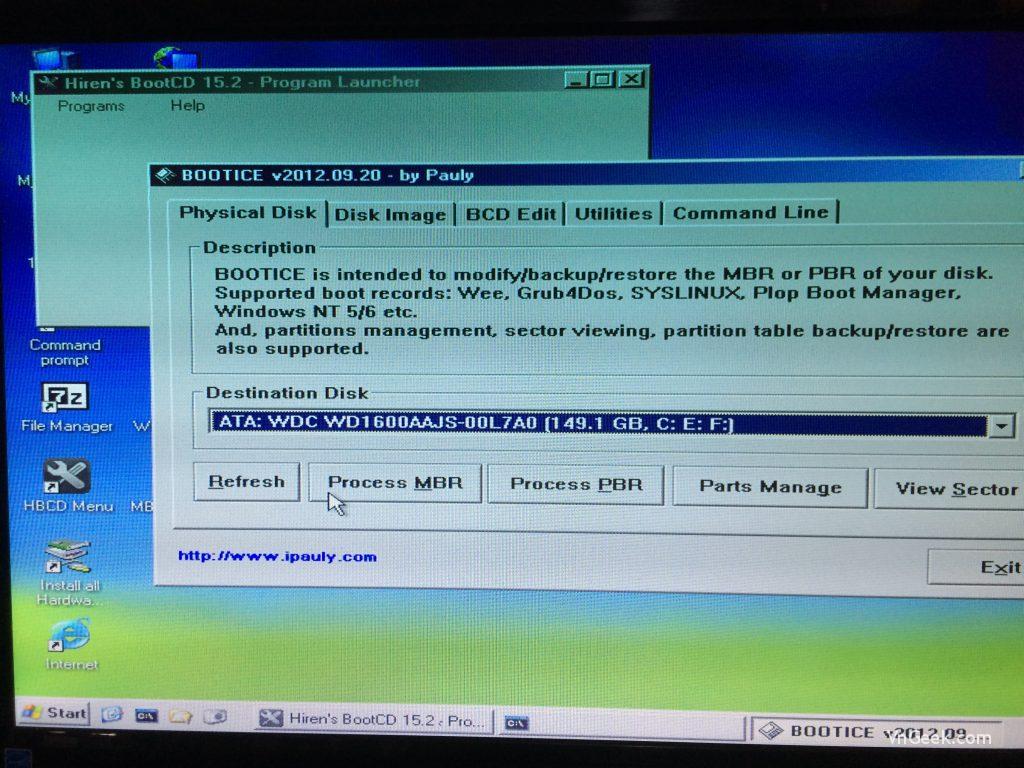This screenshot has height=768, width=1024.
Task: Click the My Computer desktop icon at top
Action: click(54, 60)
